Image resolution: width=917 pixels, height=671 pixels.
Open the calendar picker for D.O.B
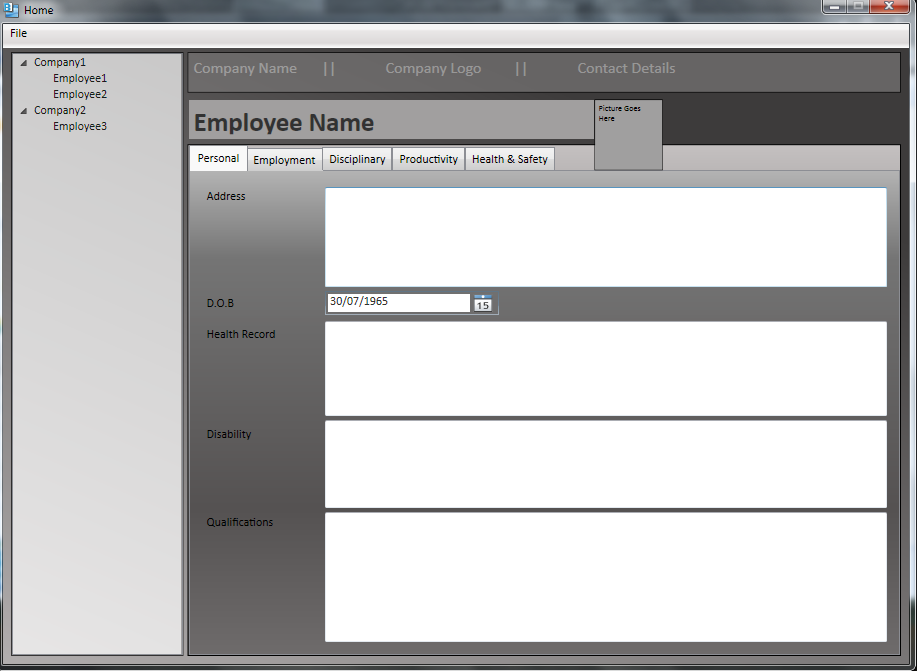[x=483, y=304]
